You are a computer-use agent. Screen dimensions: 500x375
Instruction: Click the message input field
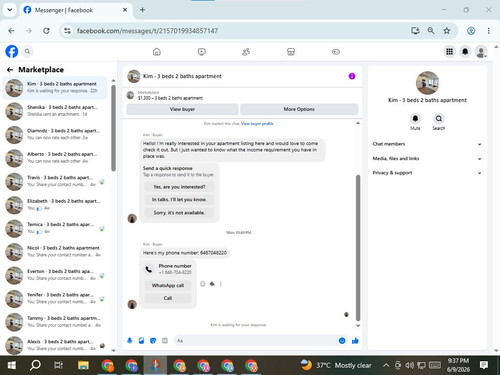pos(255,341)
